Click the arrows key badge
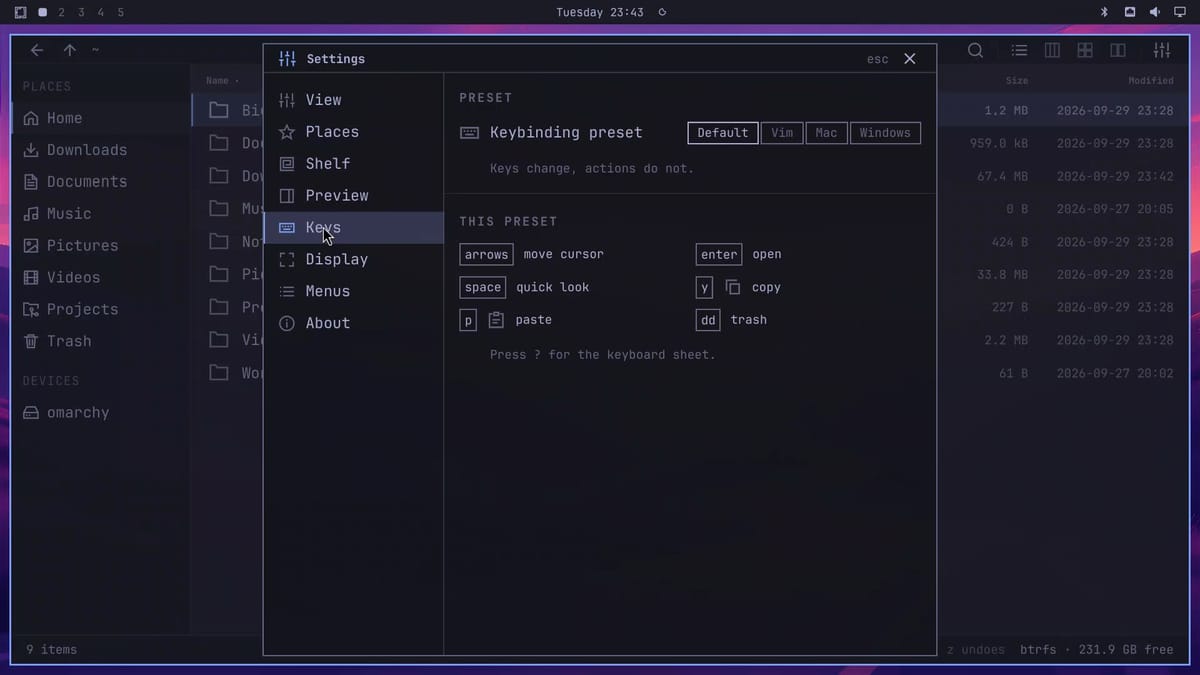 tap(487, 255)
